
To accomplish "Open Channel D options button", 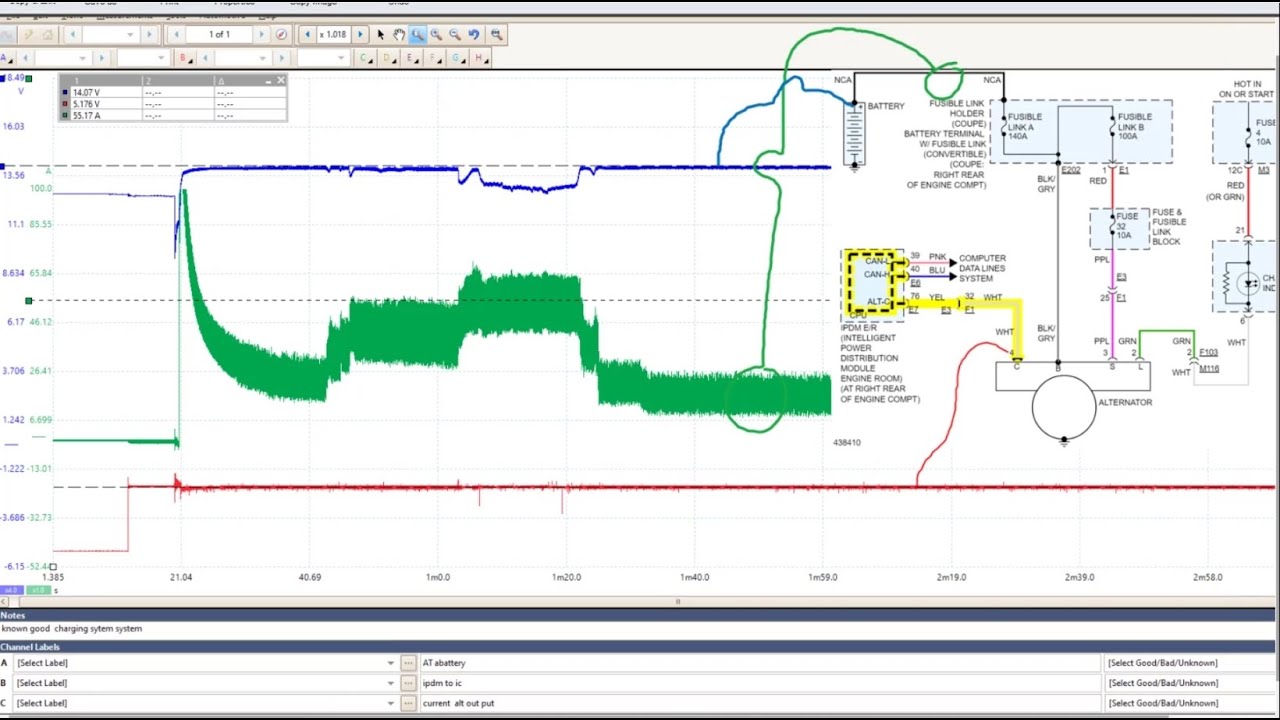I will point(387,58).
